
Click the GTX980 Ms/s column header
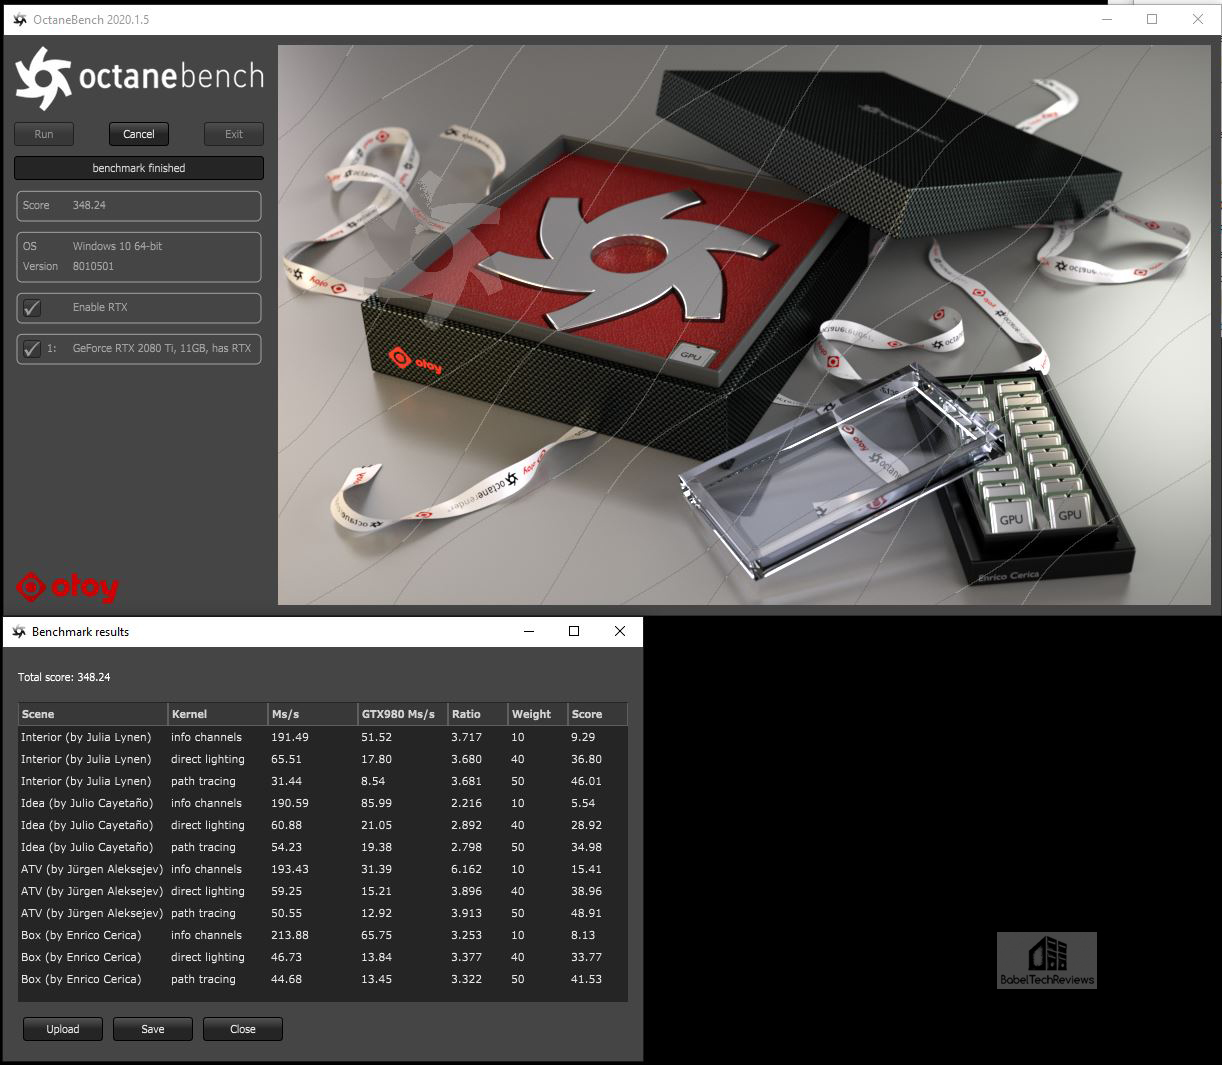pos(403,714)
